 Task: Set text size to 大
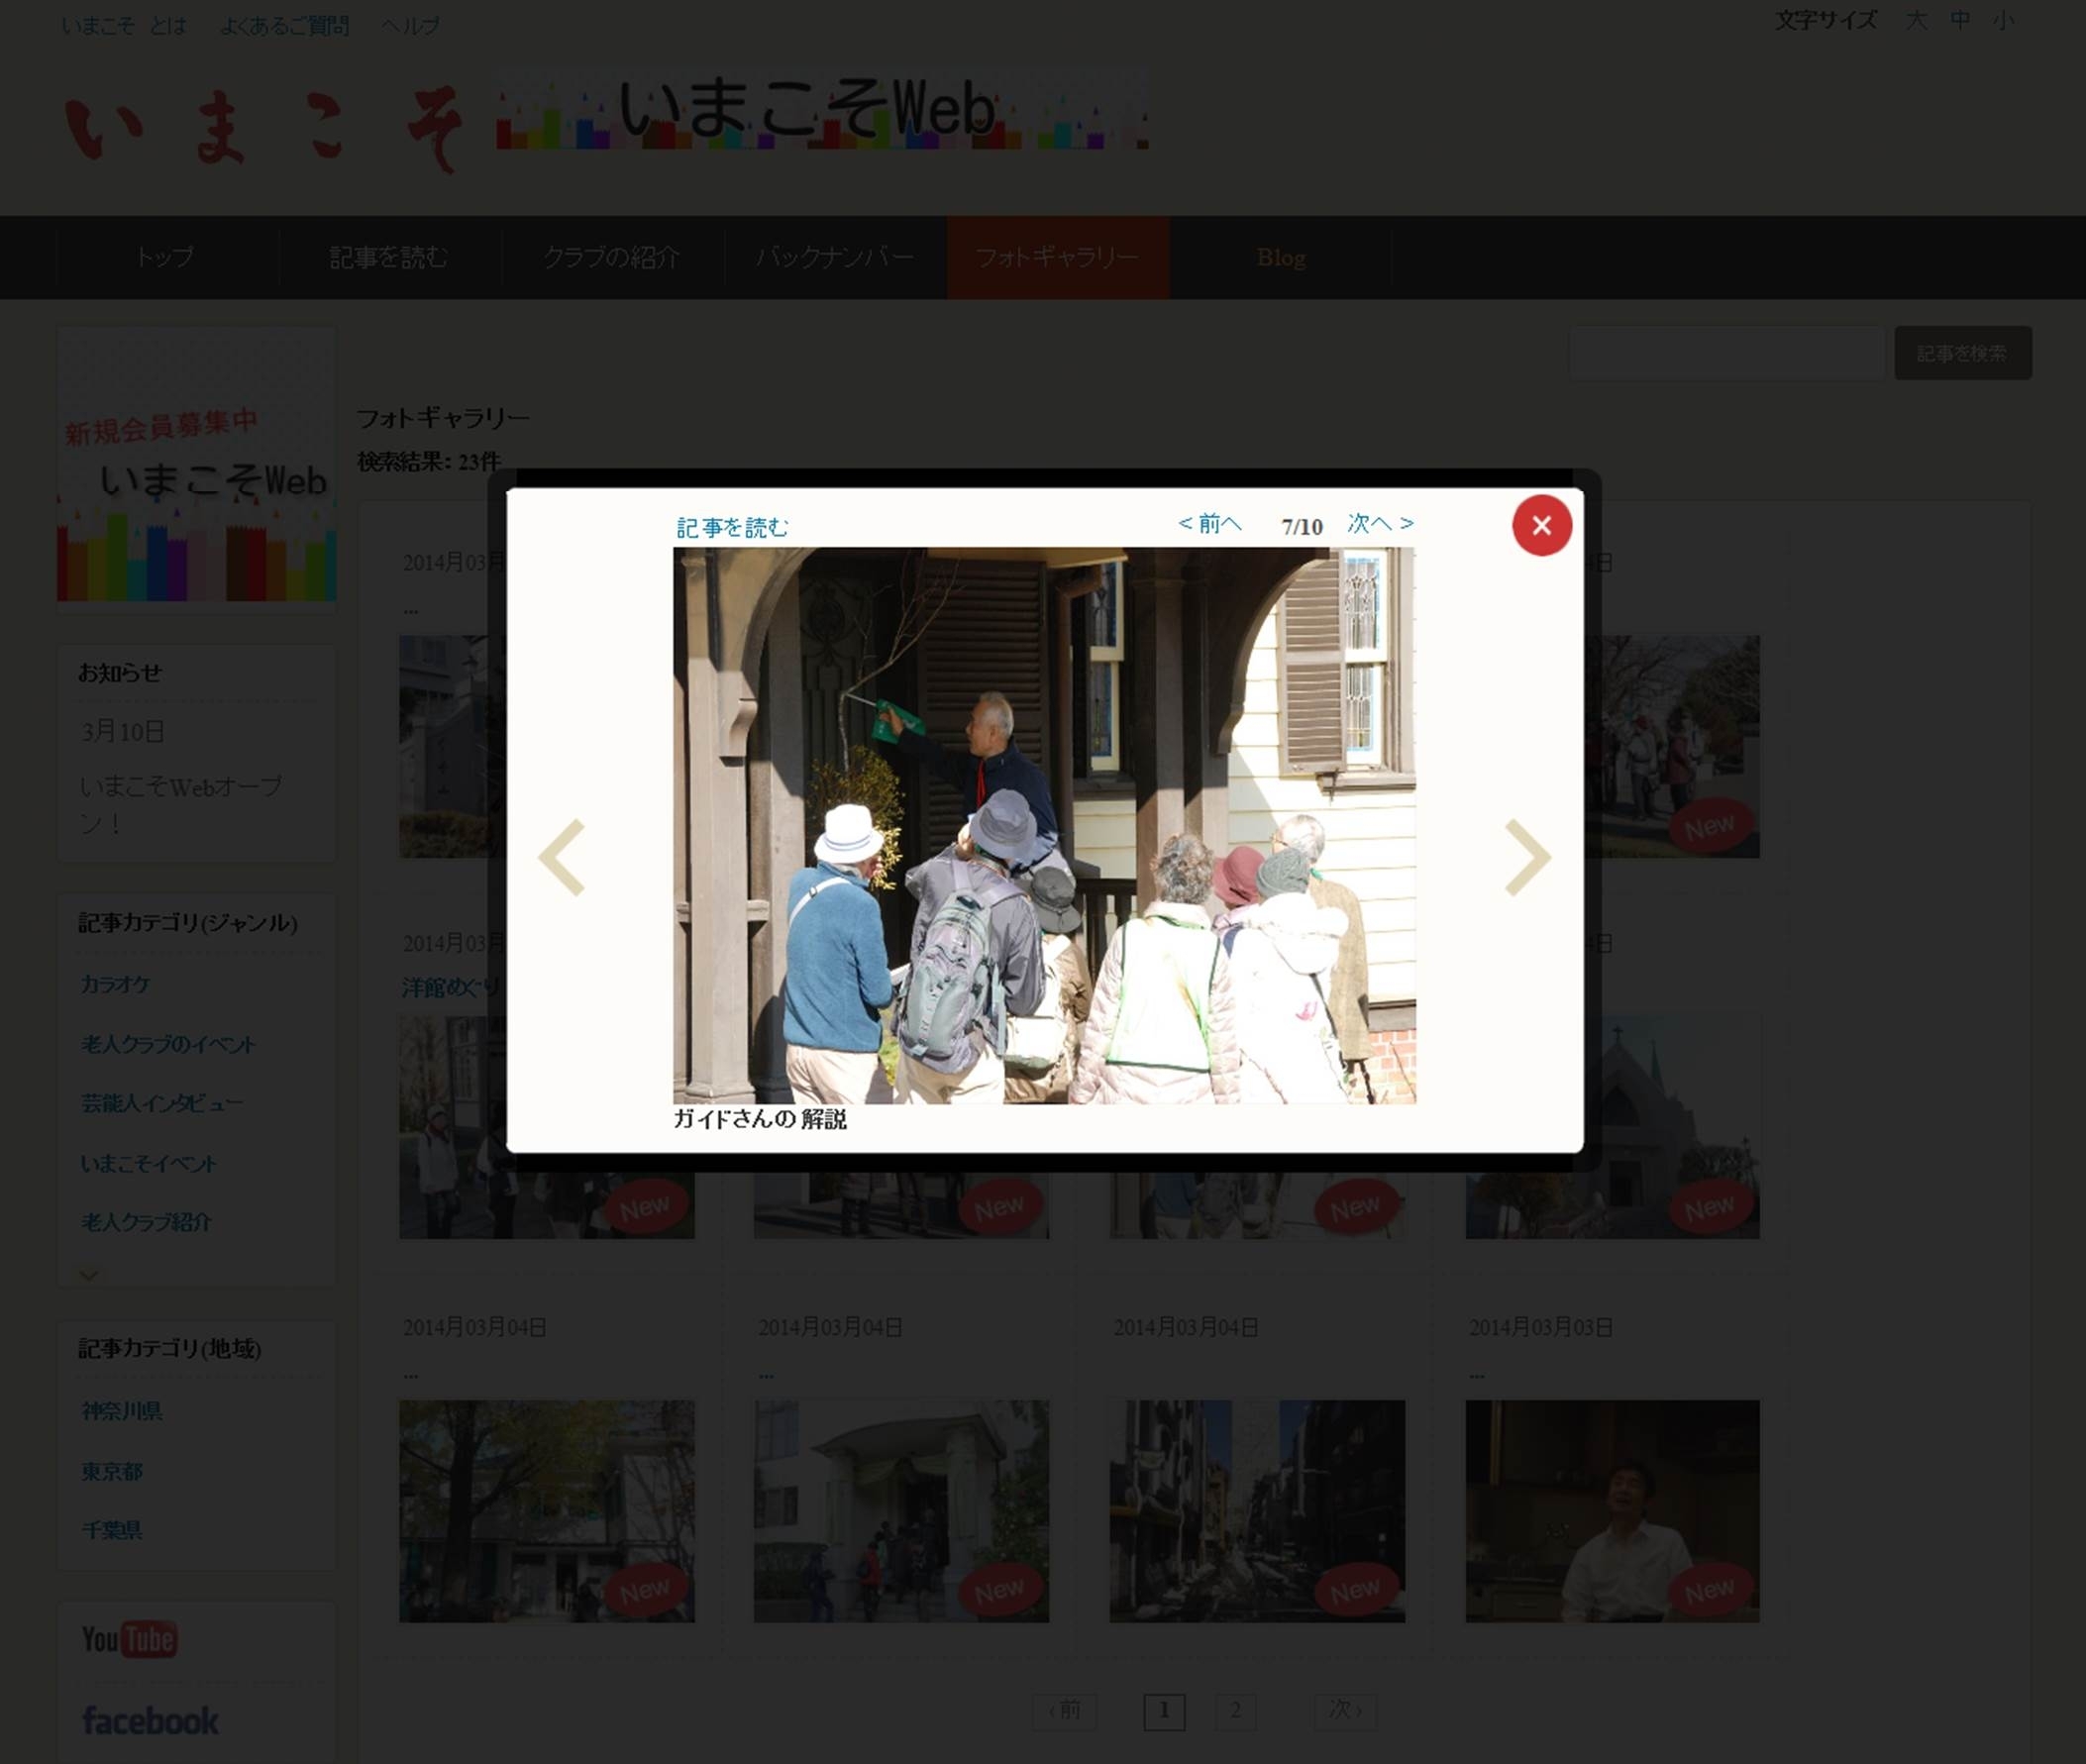point(1915,20)
